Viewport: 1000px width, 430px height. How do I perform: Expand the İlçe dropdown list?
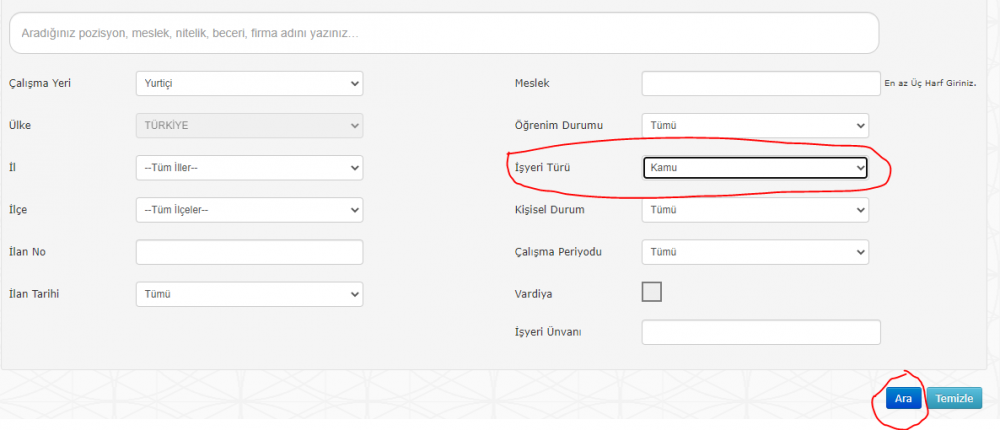click(x=248, y=210)
